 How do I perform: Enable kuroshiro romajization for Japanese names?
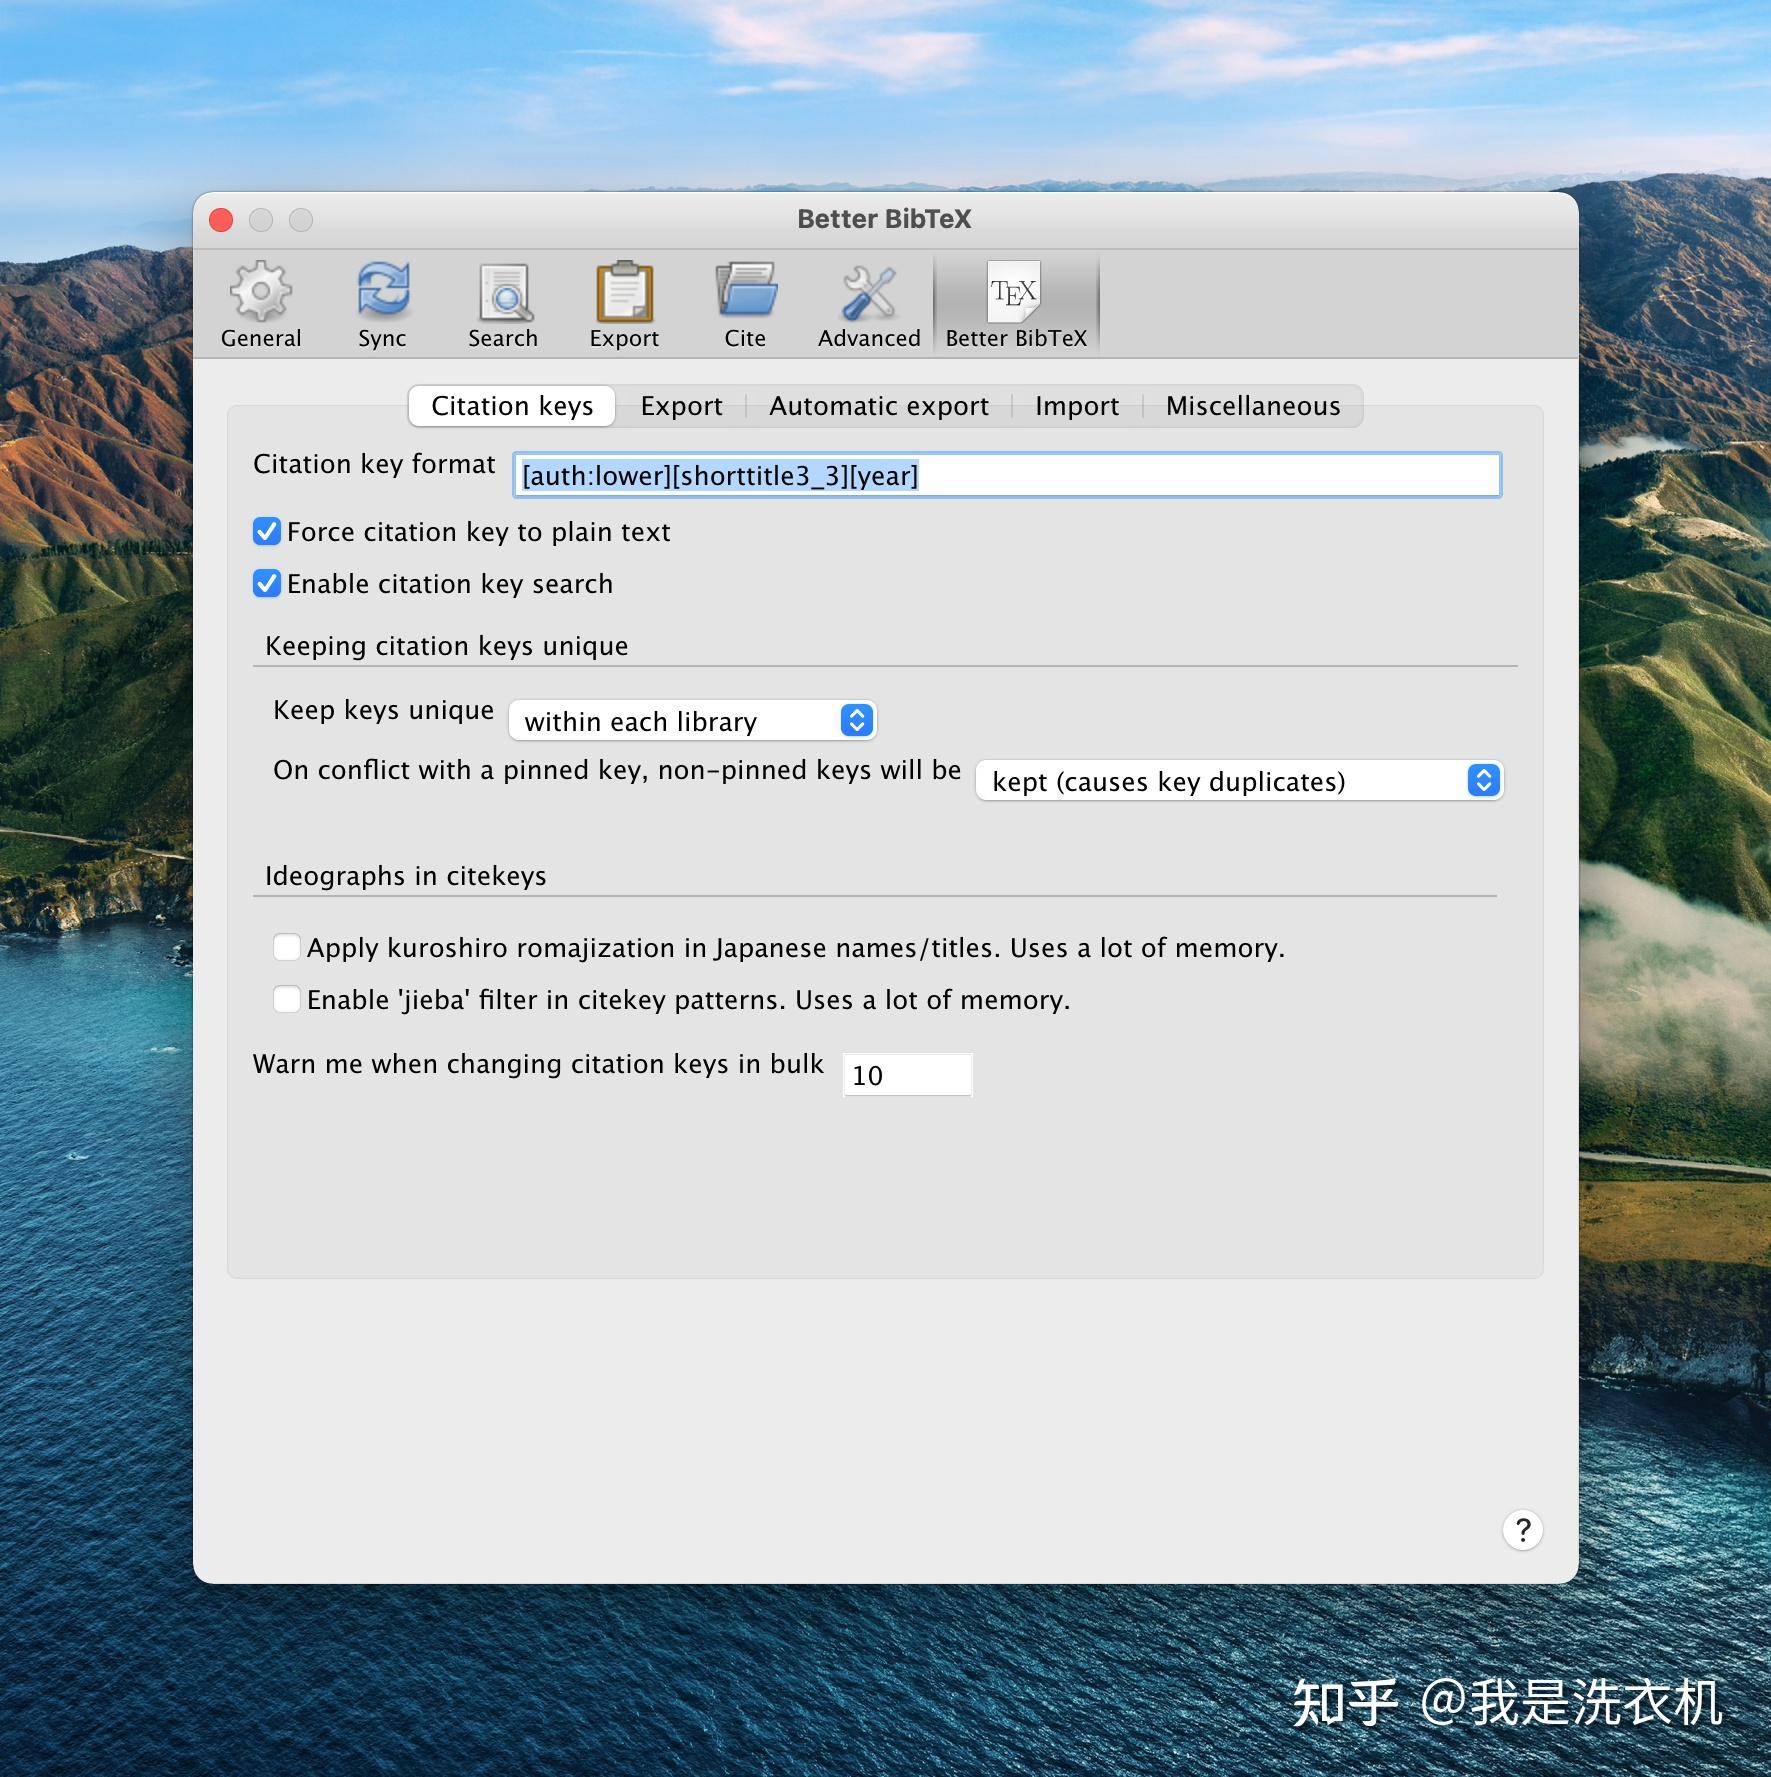(x=286, y=947)
